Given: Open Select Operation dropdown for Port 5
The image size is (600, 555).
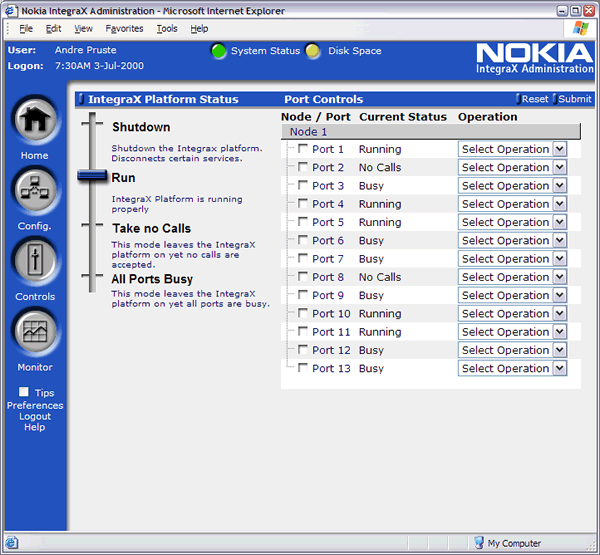Looking at the screenshot, I should click(512, 222).
